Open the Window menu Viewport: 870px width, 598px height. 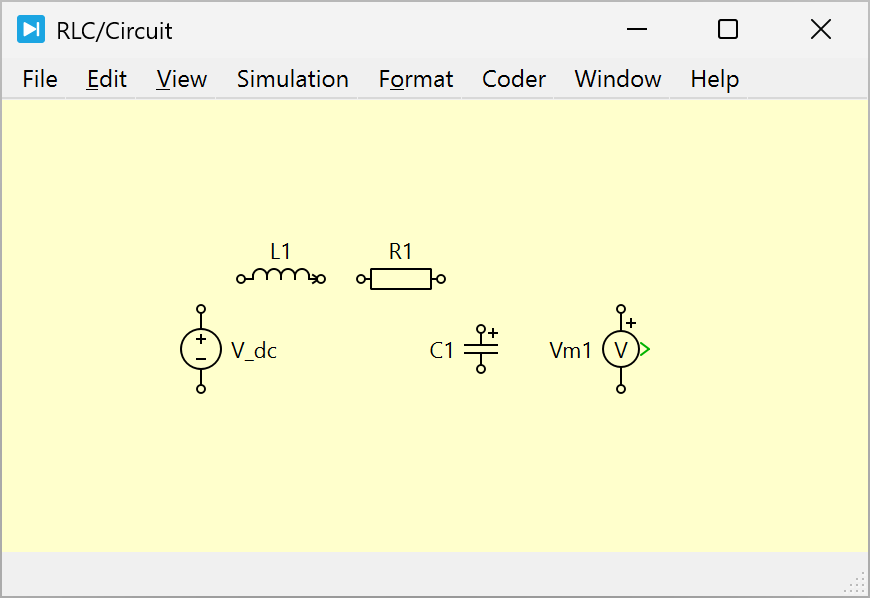(x=618, y=79)
